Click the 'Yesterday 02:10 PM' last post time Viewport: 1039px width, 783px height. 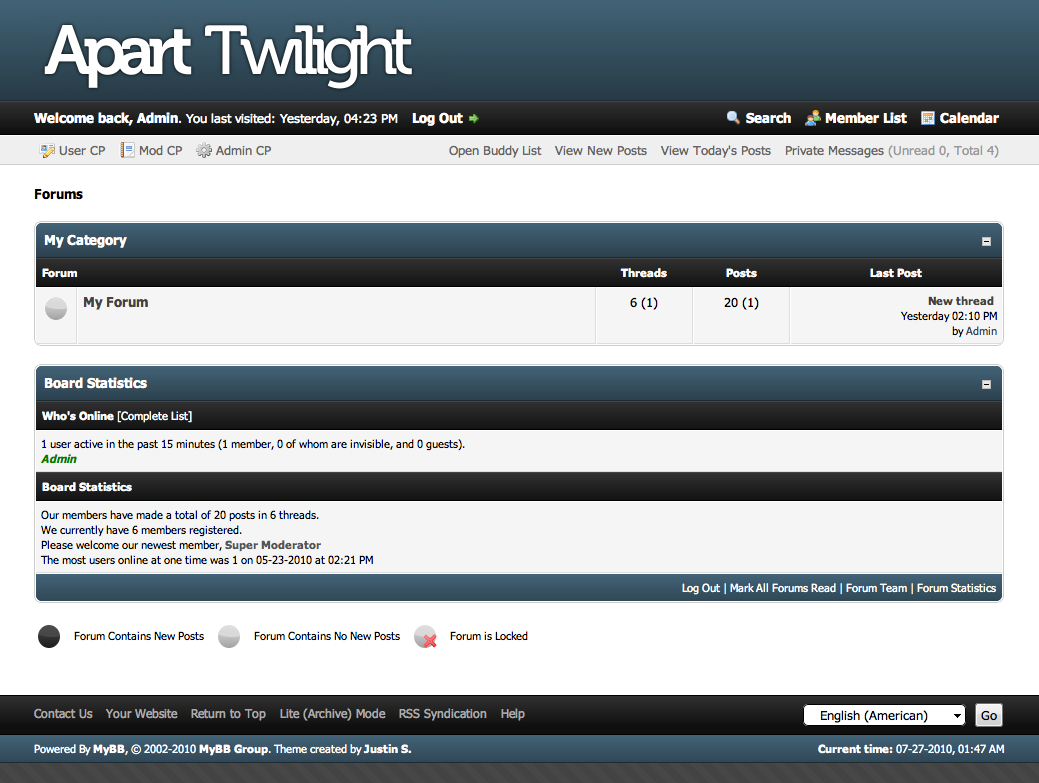[948, 316]
